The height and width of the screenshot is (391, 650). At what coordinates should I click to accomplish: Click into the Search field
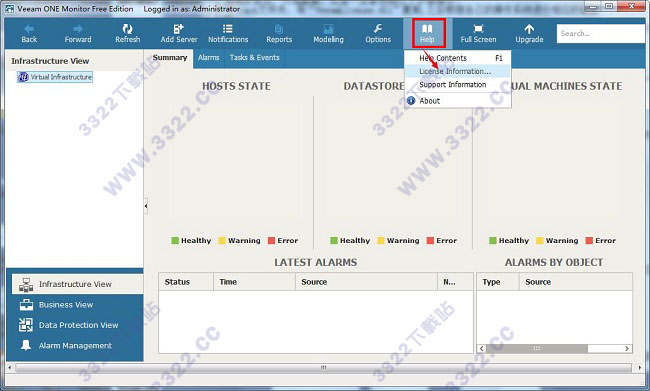click(x=601, y=34)
